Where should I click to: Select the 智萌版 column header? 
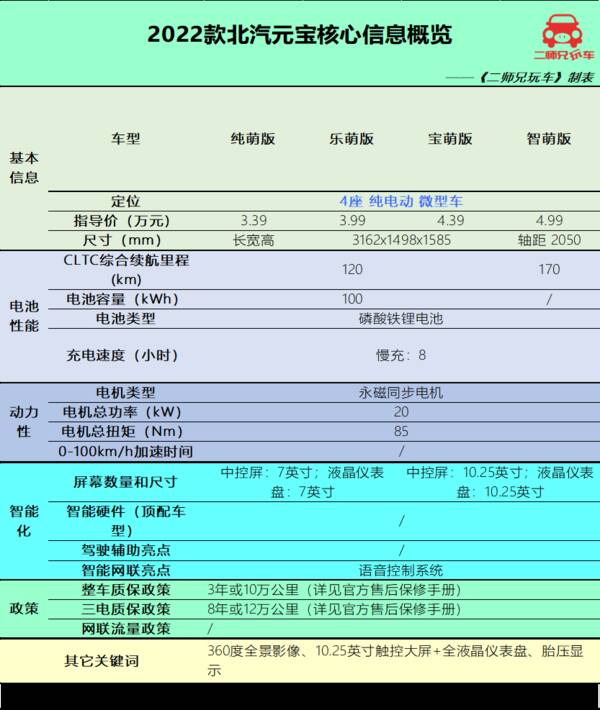(x=549, y=139)
